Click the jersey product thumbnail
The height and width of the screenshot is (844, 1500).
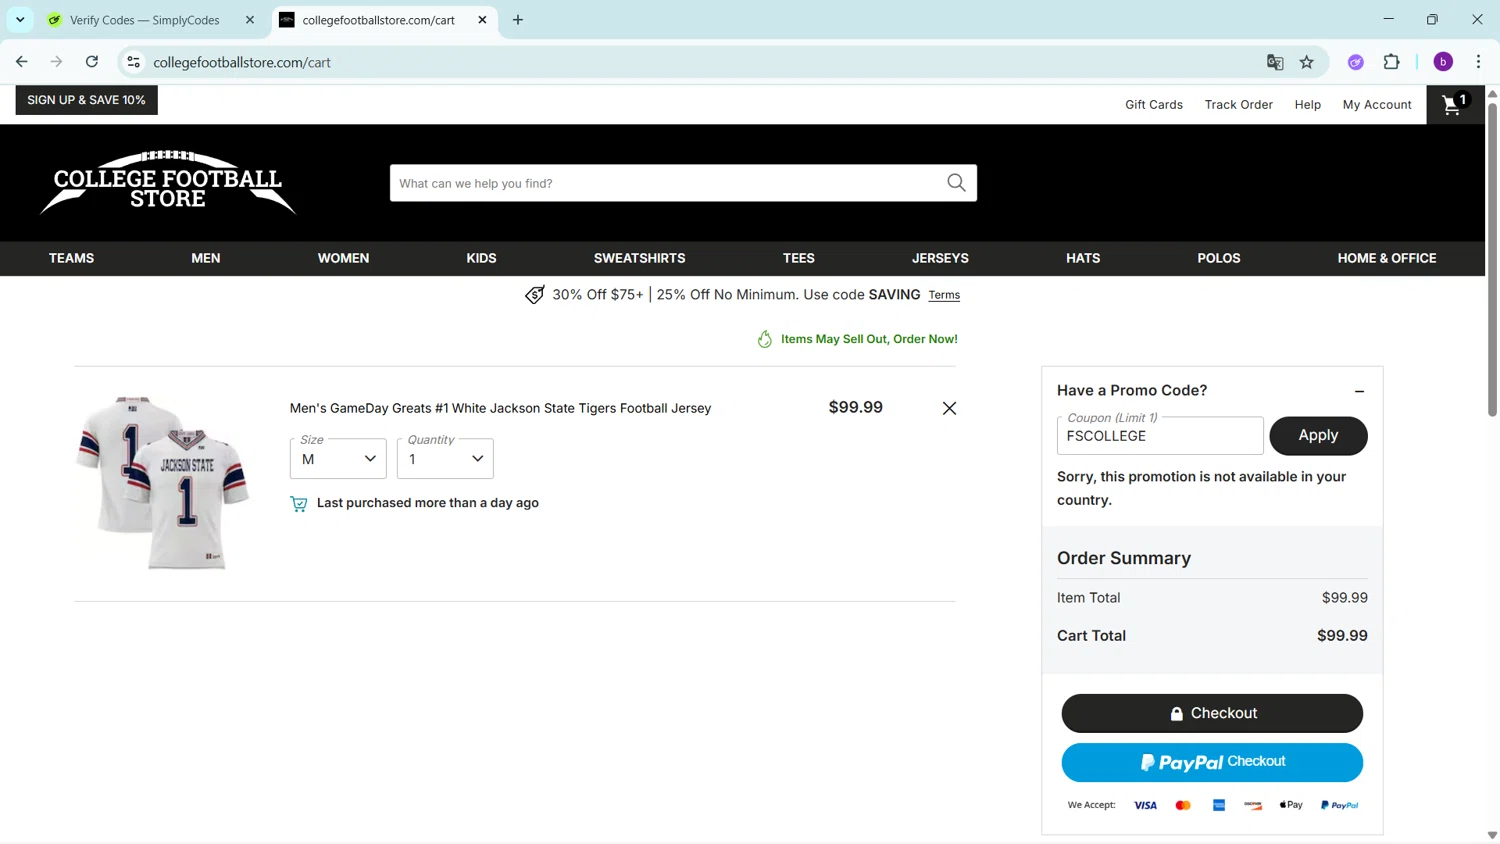click(163, 483)
